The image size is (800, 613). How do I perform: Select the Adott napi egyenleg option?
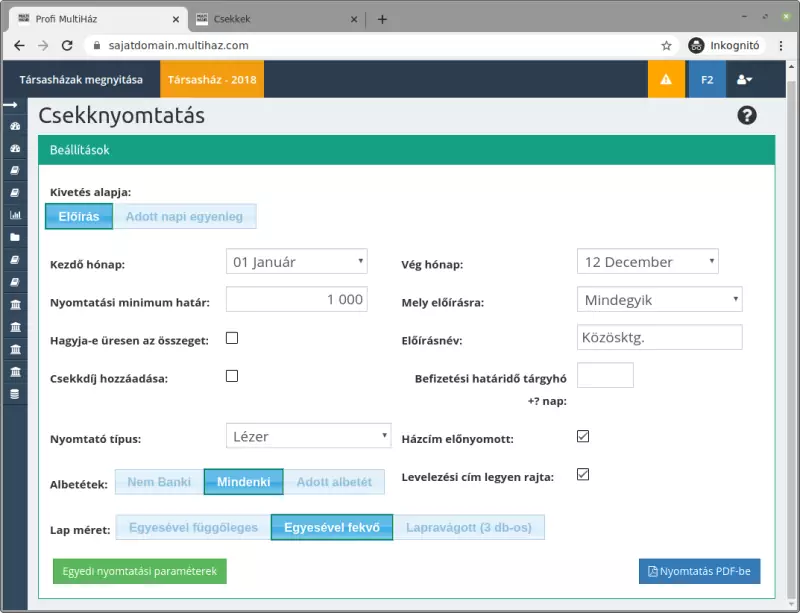pos(185,216)
